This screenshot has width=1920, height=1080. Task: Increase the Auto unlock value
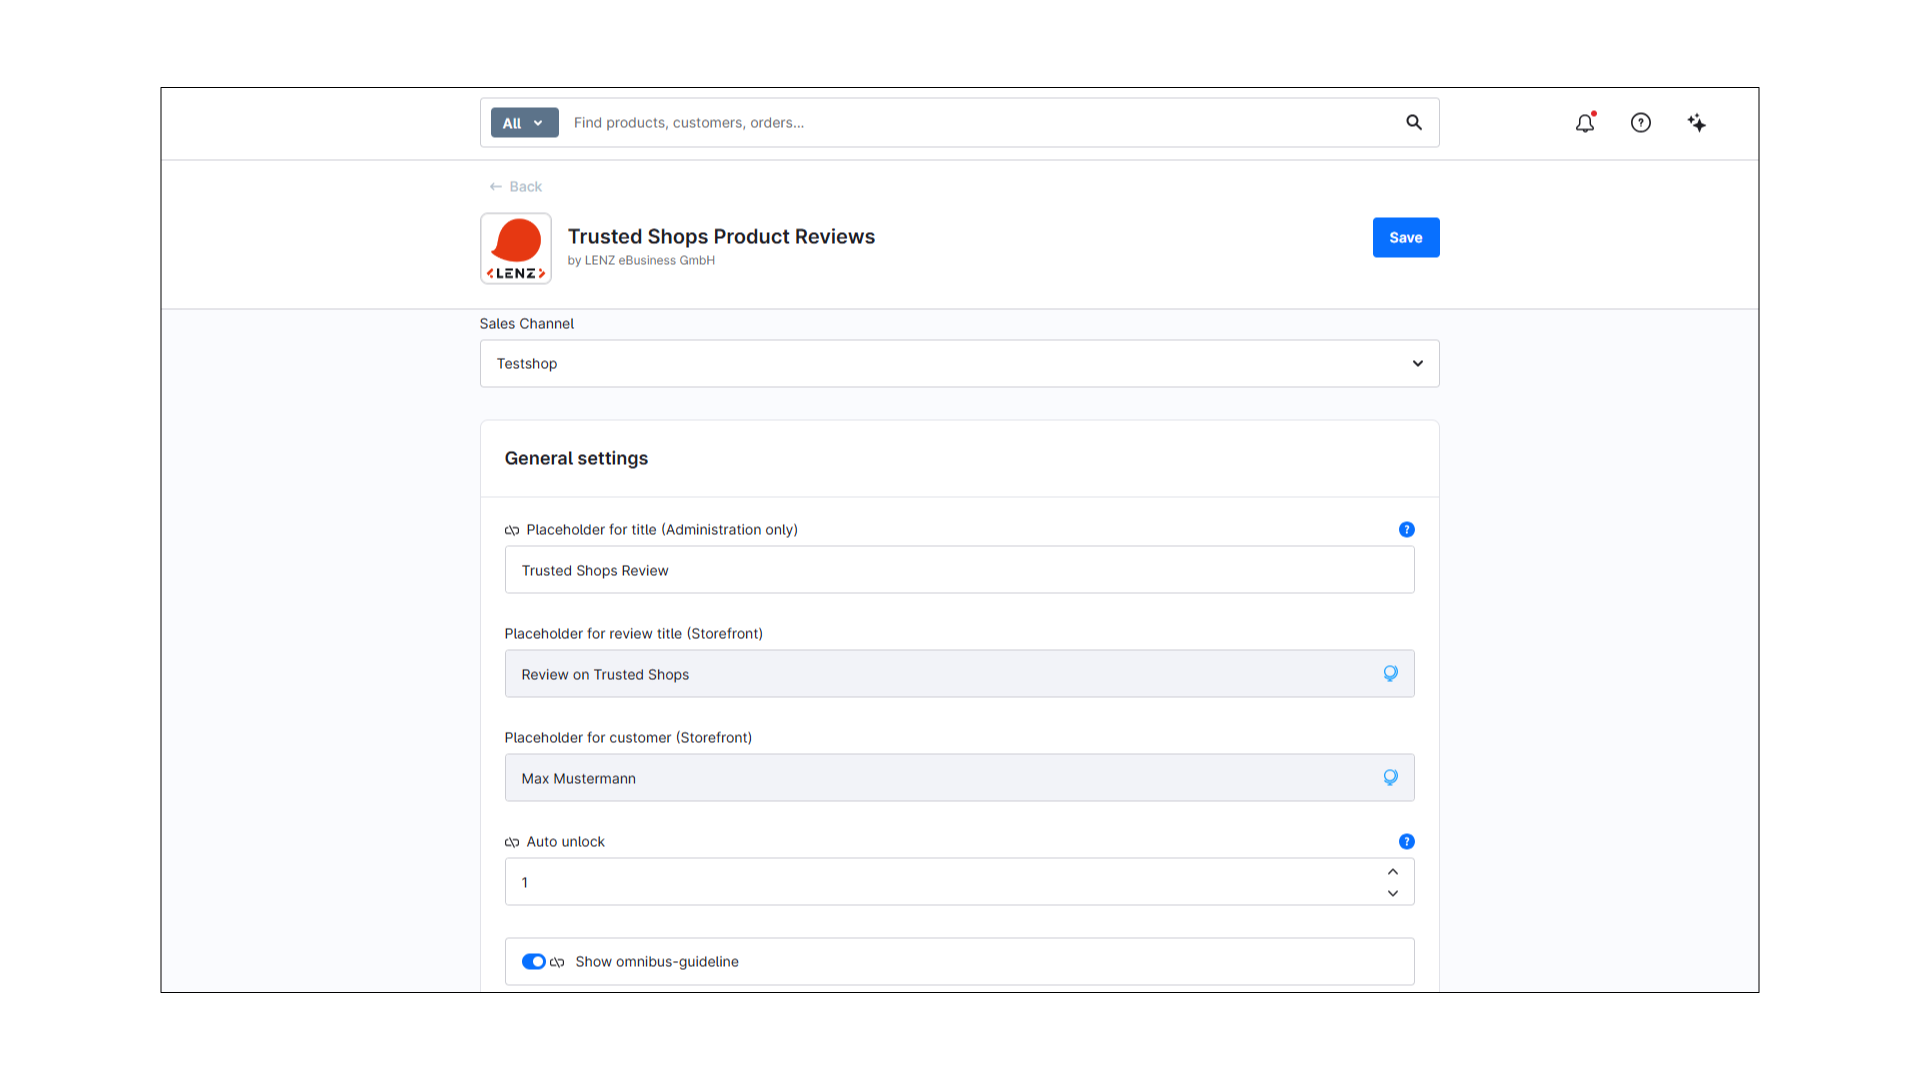[1393, 872]
